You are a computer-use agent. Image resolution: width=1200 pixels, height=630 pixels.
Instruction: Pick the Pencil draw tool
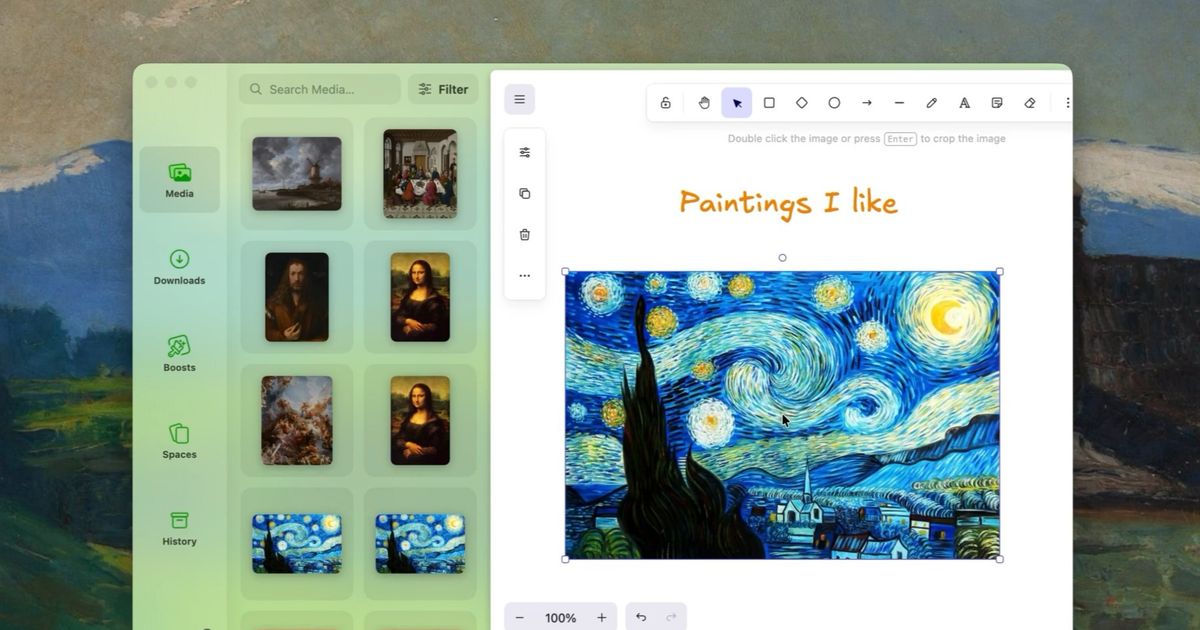pyautogui.click(x=932, y=103)
